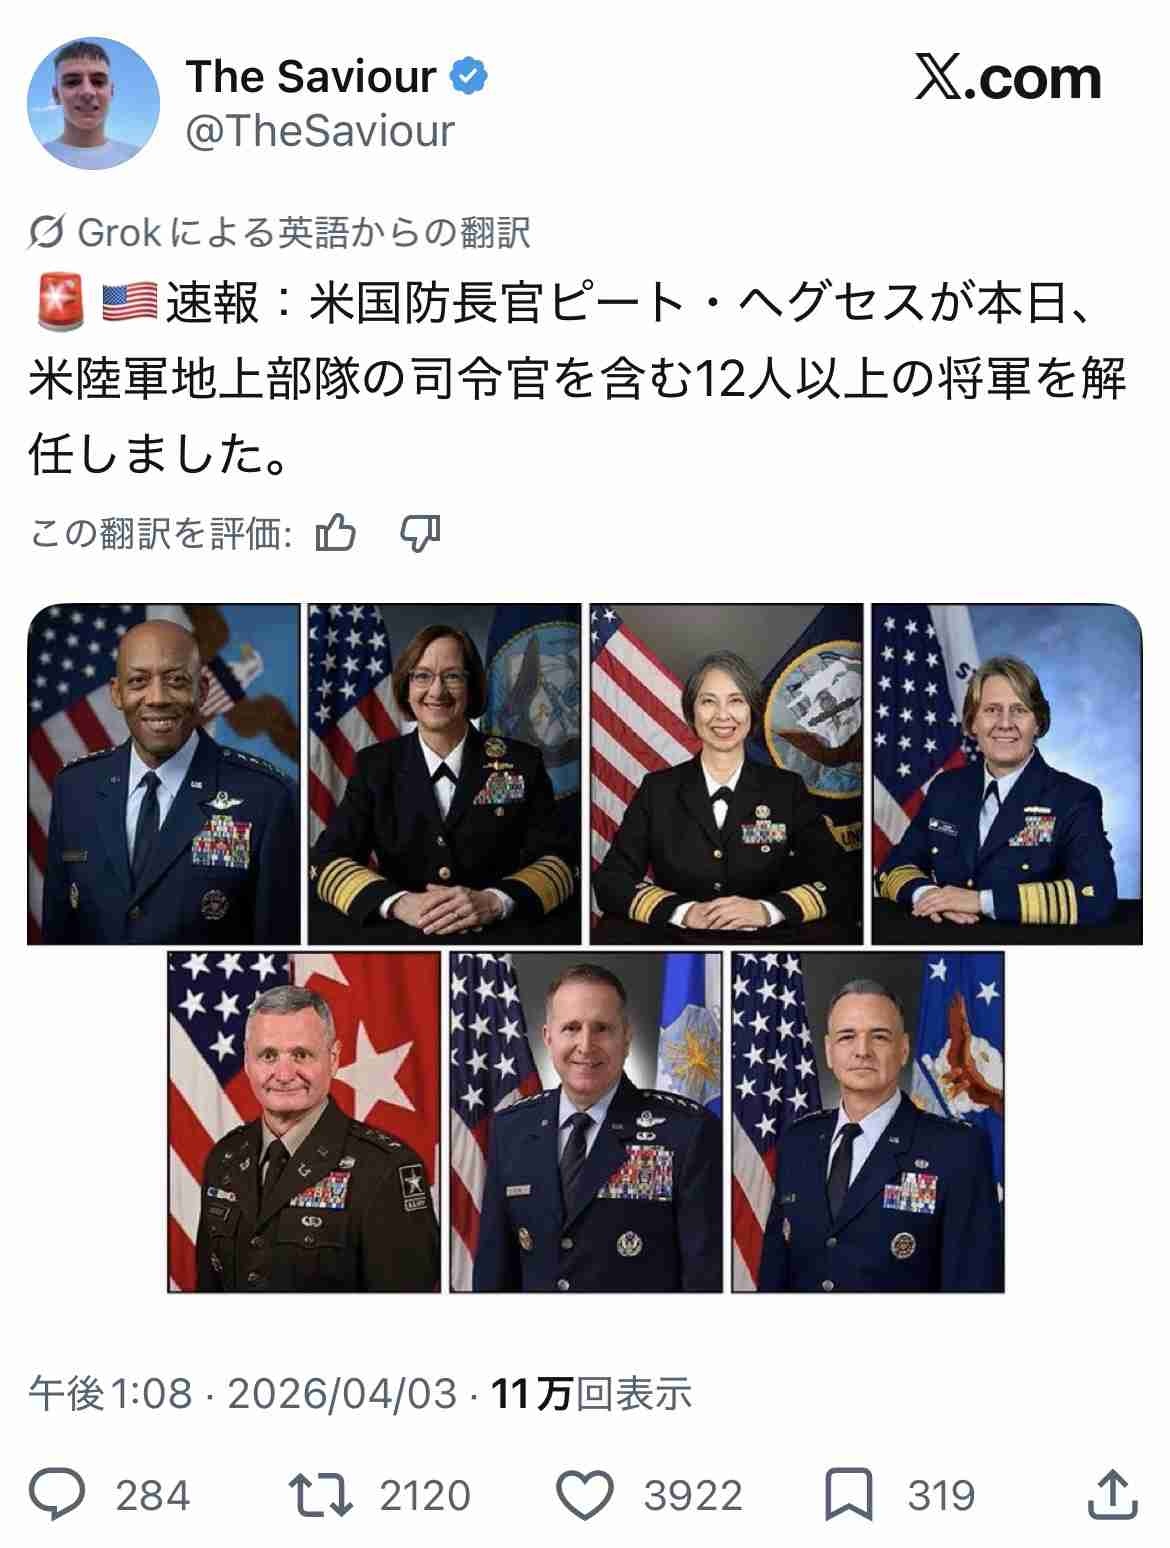Click the blue verified badge
Viewport: 1170px width, 1548px height.
point(468,77)
